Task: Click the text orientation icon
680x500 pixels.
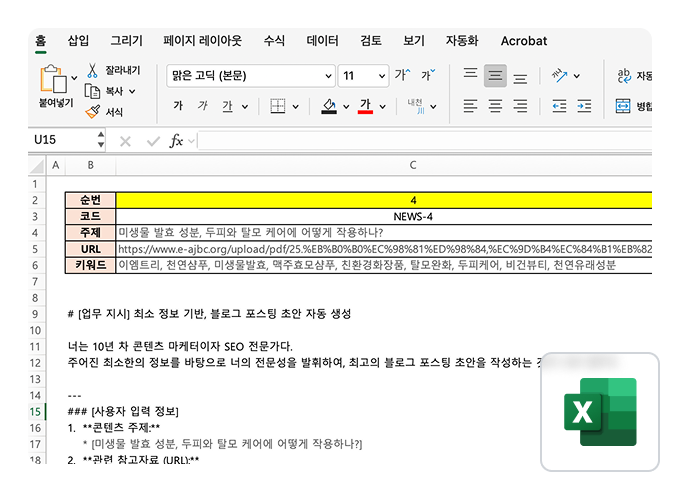Action: pyautogui.click(x=559, y=76)
